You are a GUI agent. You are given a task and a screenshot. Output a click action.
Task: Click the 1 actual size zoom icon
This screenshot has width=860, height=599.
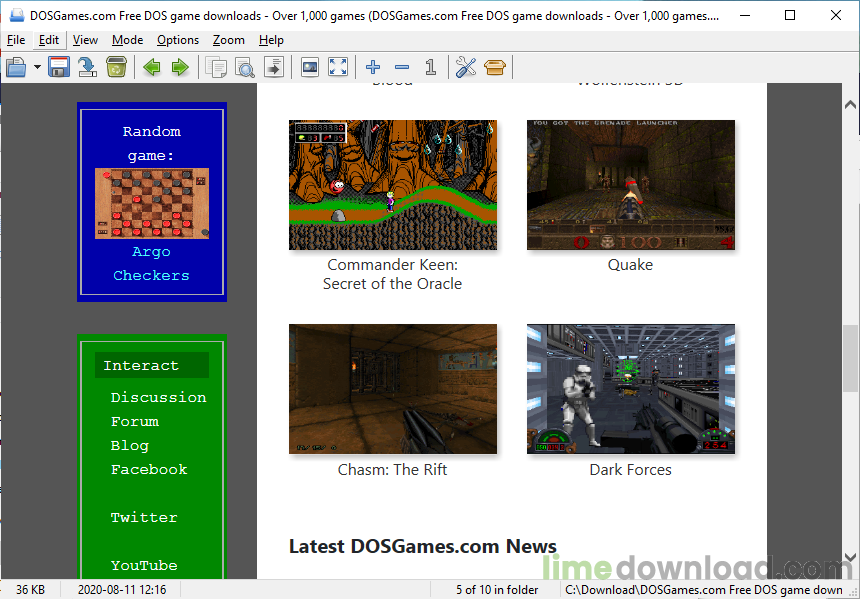click(431, 67)
